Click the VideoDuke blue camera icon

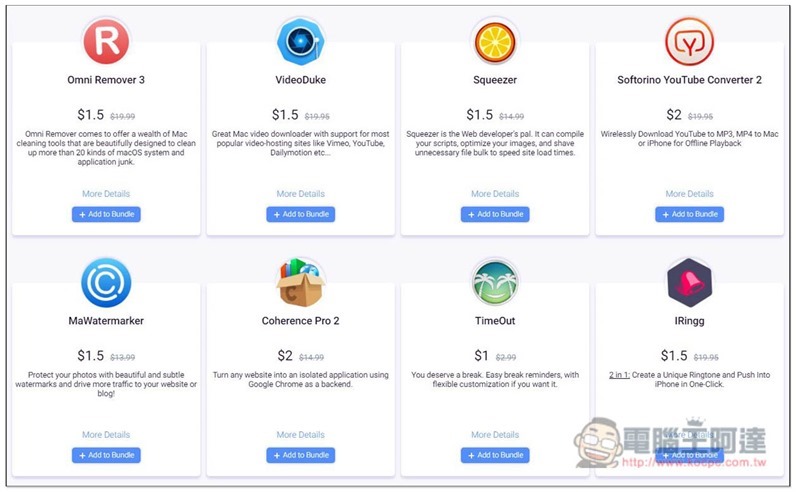(301, 41)
